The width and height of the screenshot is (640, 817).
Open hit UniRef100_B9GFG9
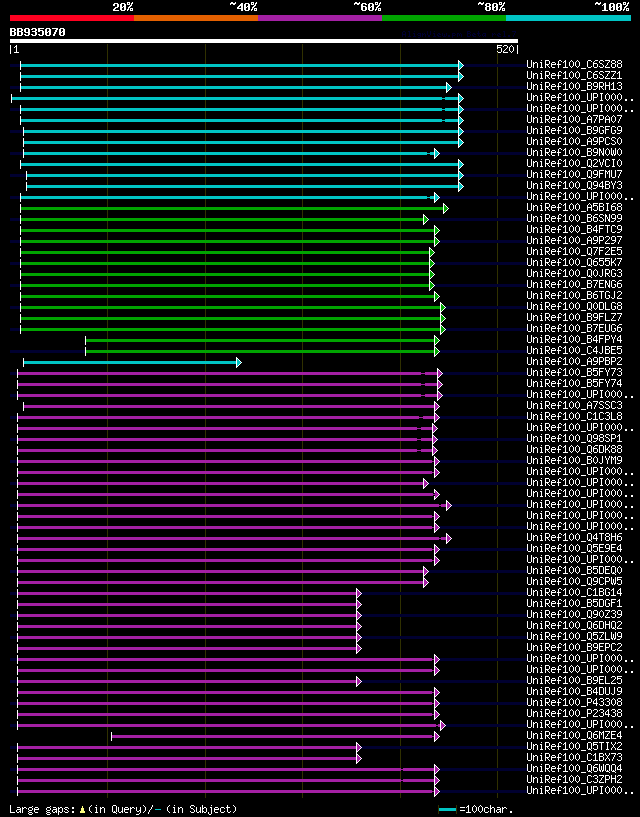(574, 130)
